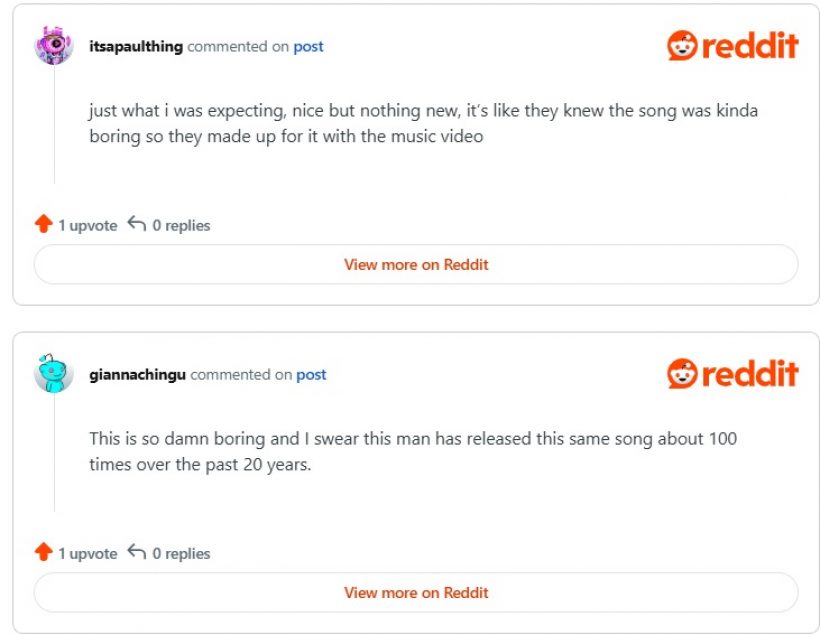Click reply arrow icon under giannachingu's comment
The width and height of the screenshot is (820, 635).
click(x=137, y=552)
